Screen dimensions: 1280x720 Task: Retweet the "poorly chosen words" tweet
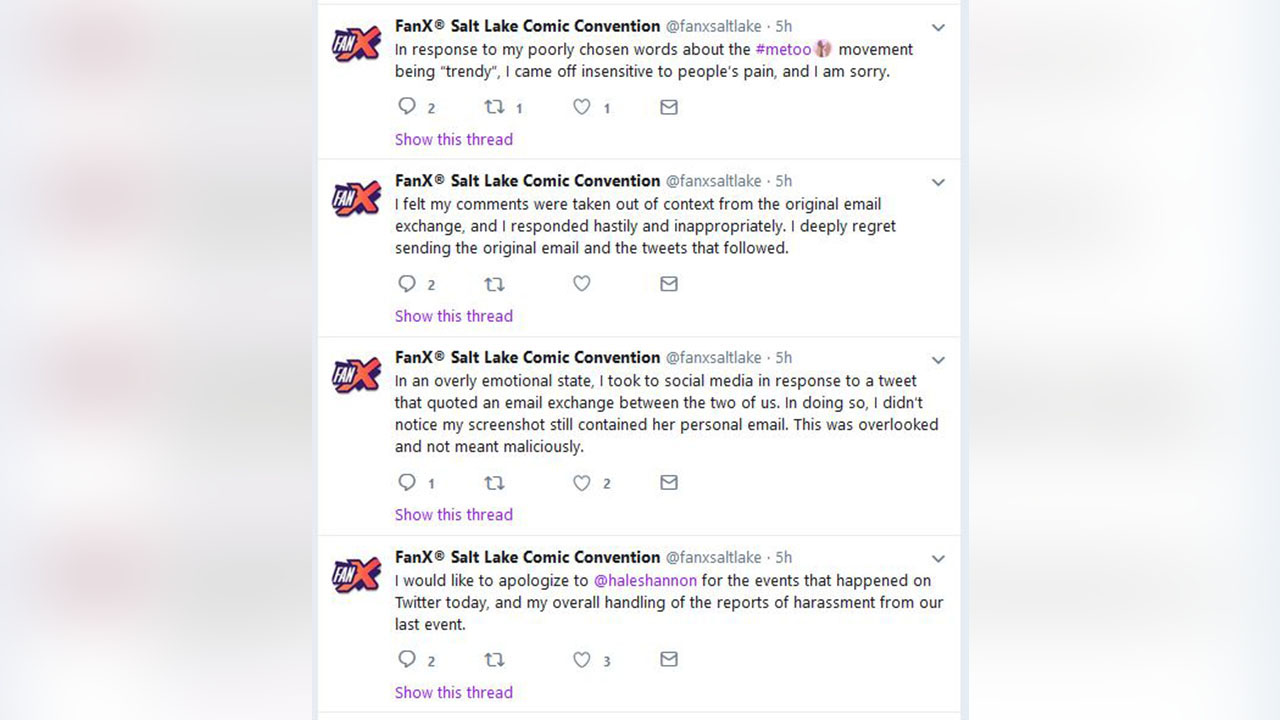(494, 106)
